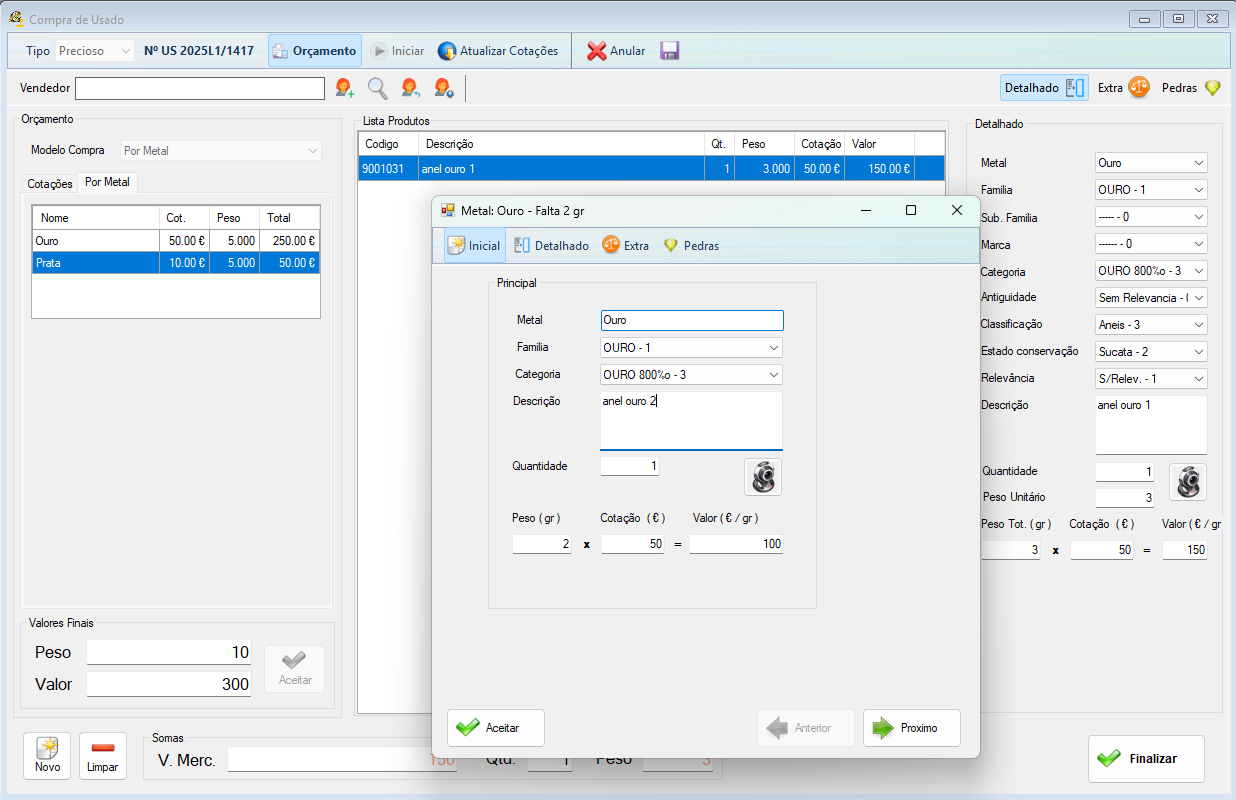This screenshot has width=1236, height=800.
Task: Click the disabled Anterior button
Action: coord(806,728)
